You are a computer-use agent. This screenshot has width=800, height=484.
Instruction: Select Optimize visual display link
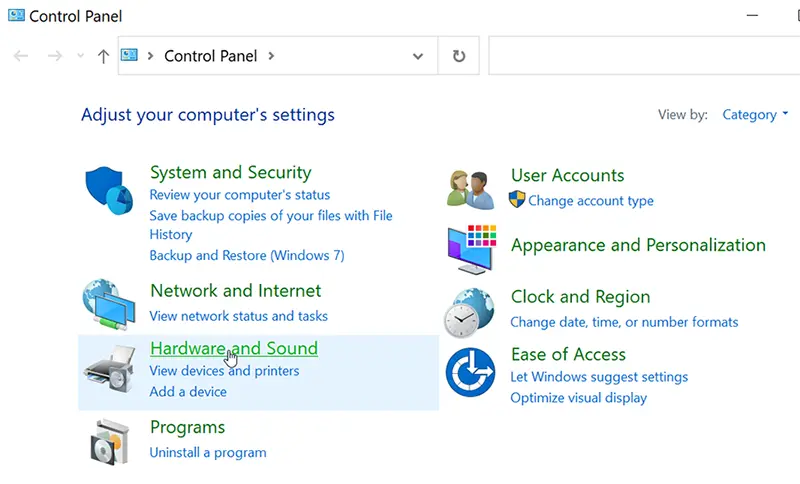click(x=579, y=398)
